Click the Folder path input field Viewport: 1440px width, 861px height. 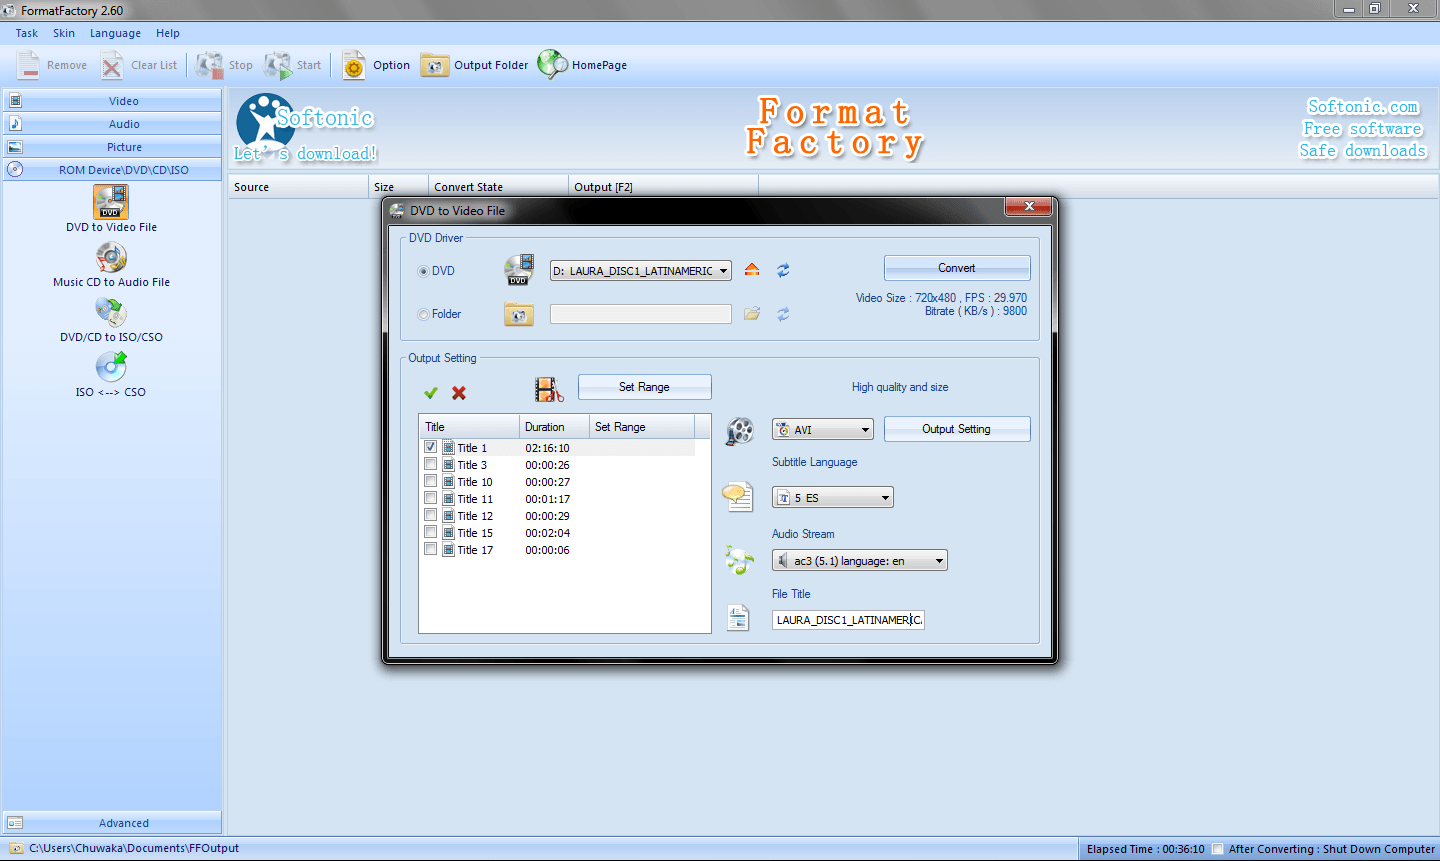[x=640, y=314]
